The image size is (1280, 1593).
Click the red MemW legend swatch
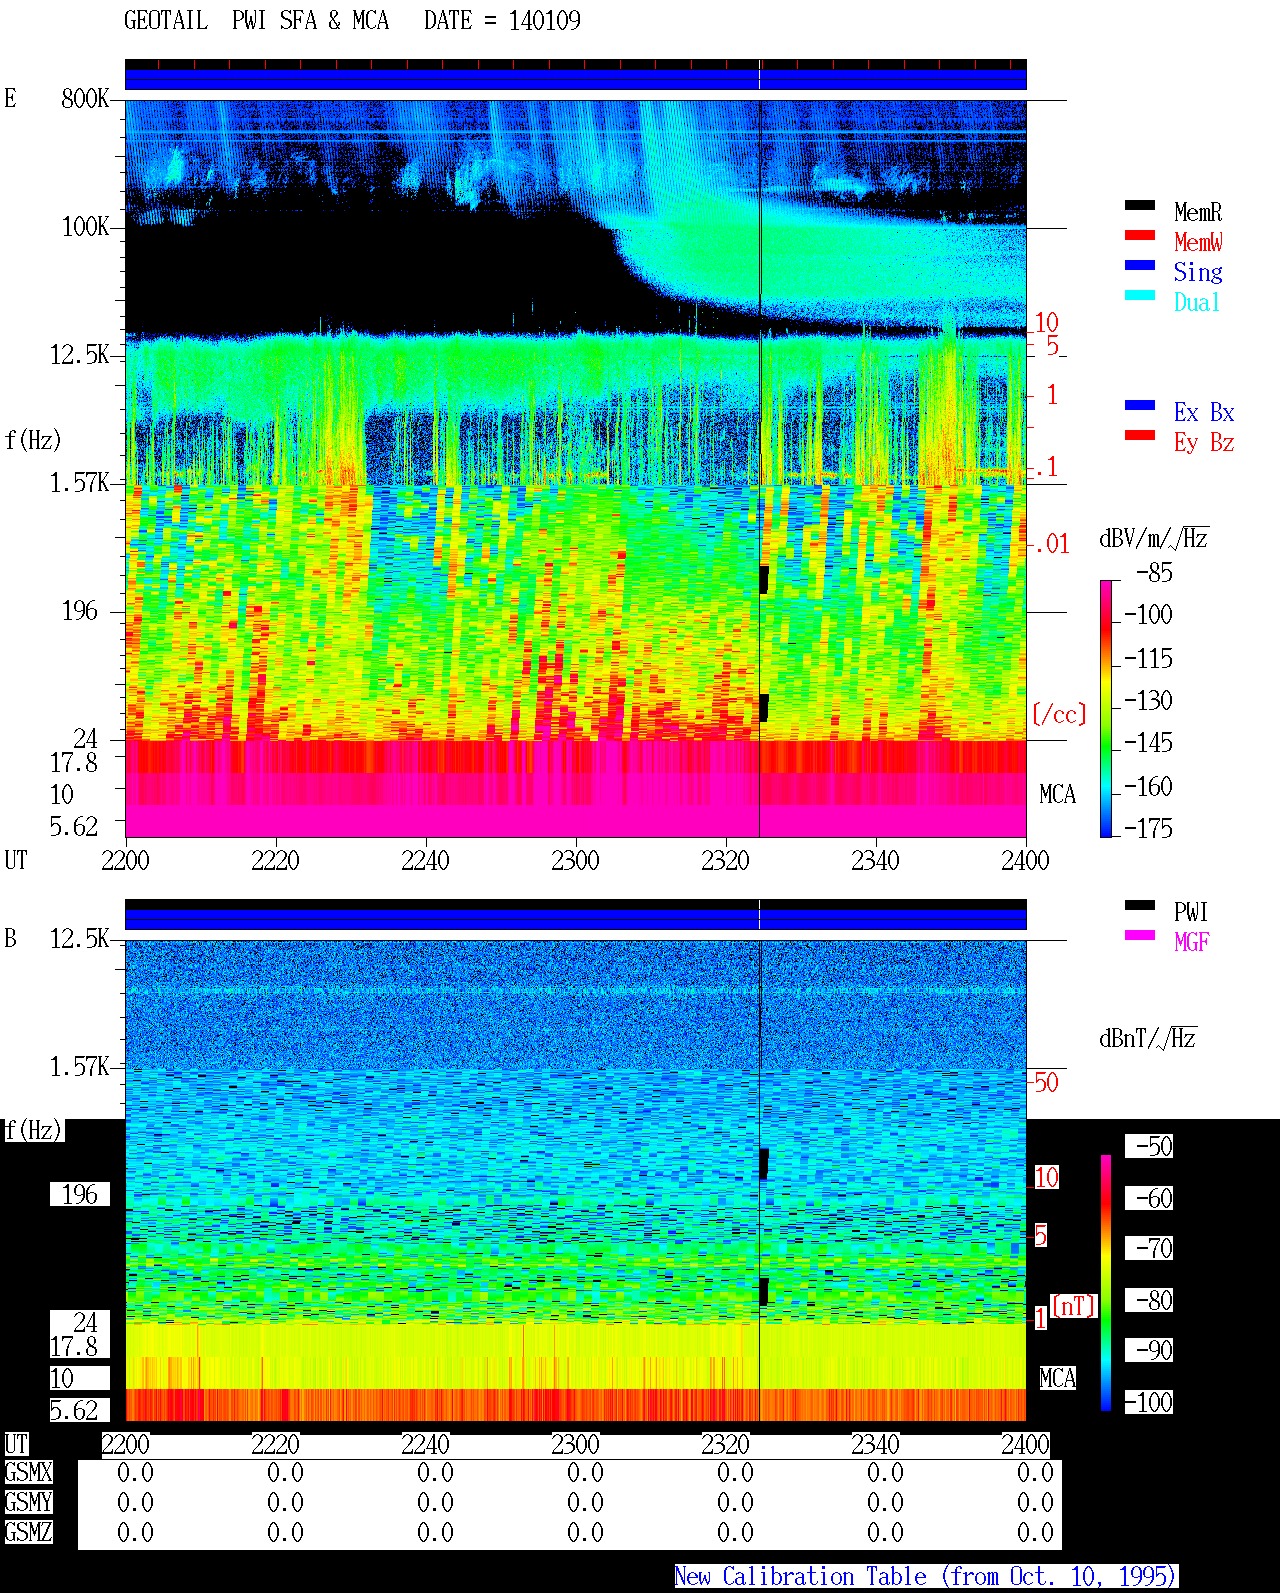[1140, 236]
